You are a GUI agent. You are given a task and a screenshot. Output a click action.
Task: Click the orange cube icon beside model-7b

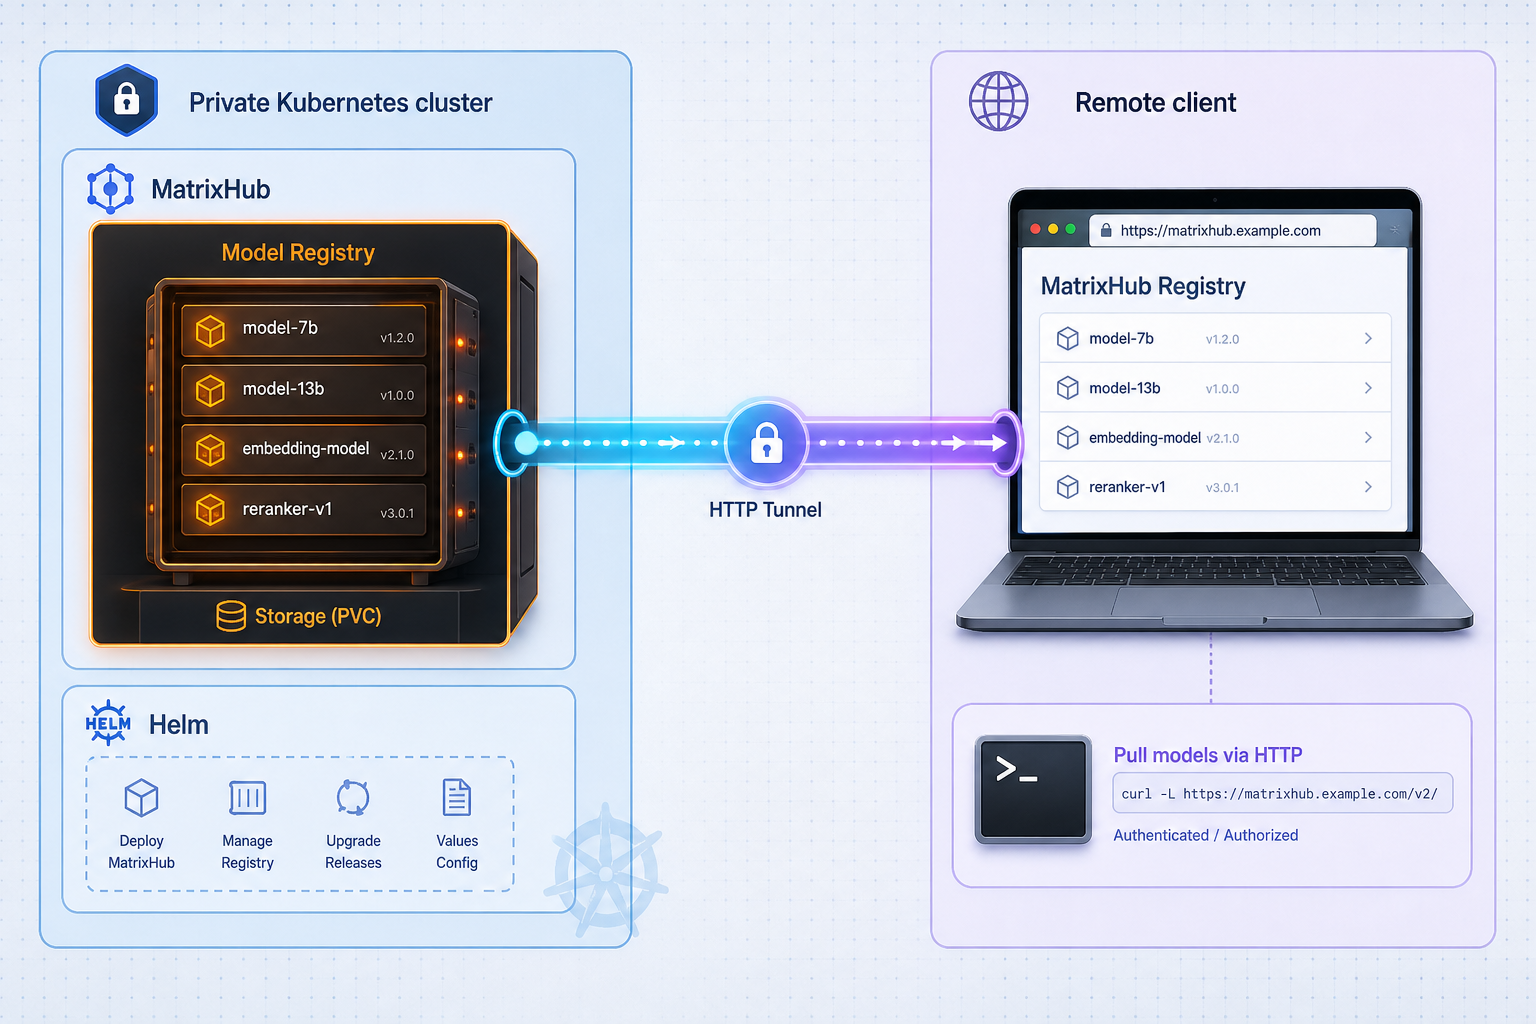(210, 330)
